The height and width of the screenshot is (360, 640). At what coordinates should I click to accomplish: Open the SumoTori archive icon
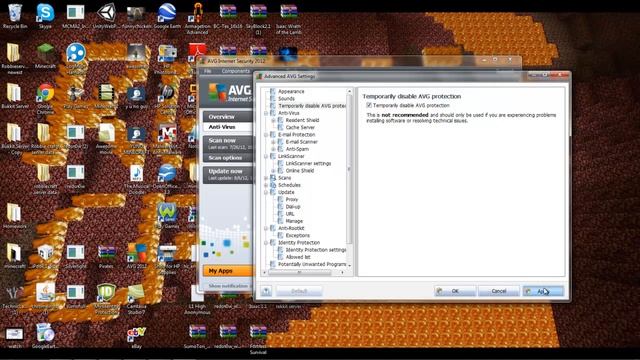coord(197,337)
